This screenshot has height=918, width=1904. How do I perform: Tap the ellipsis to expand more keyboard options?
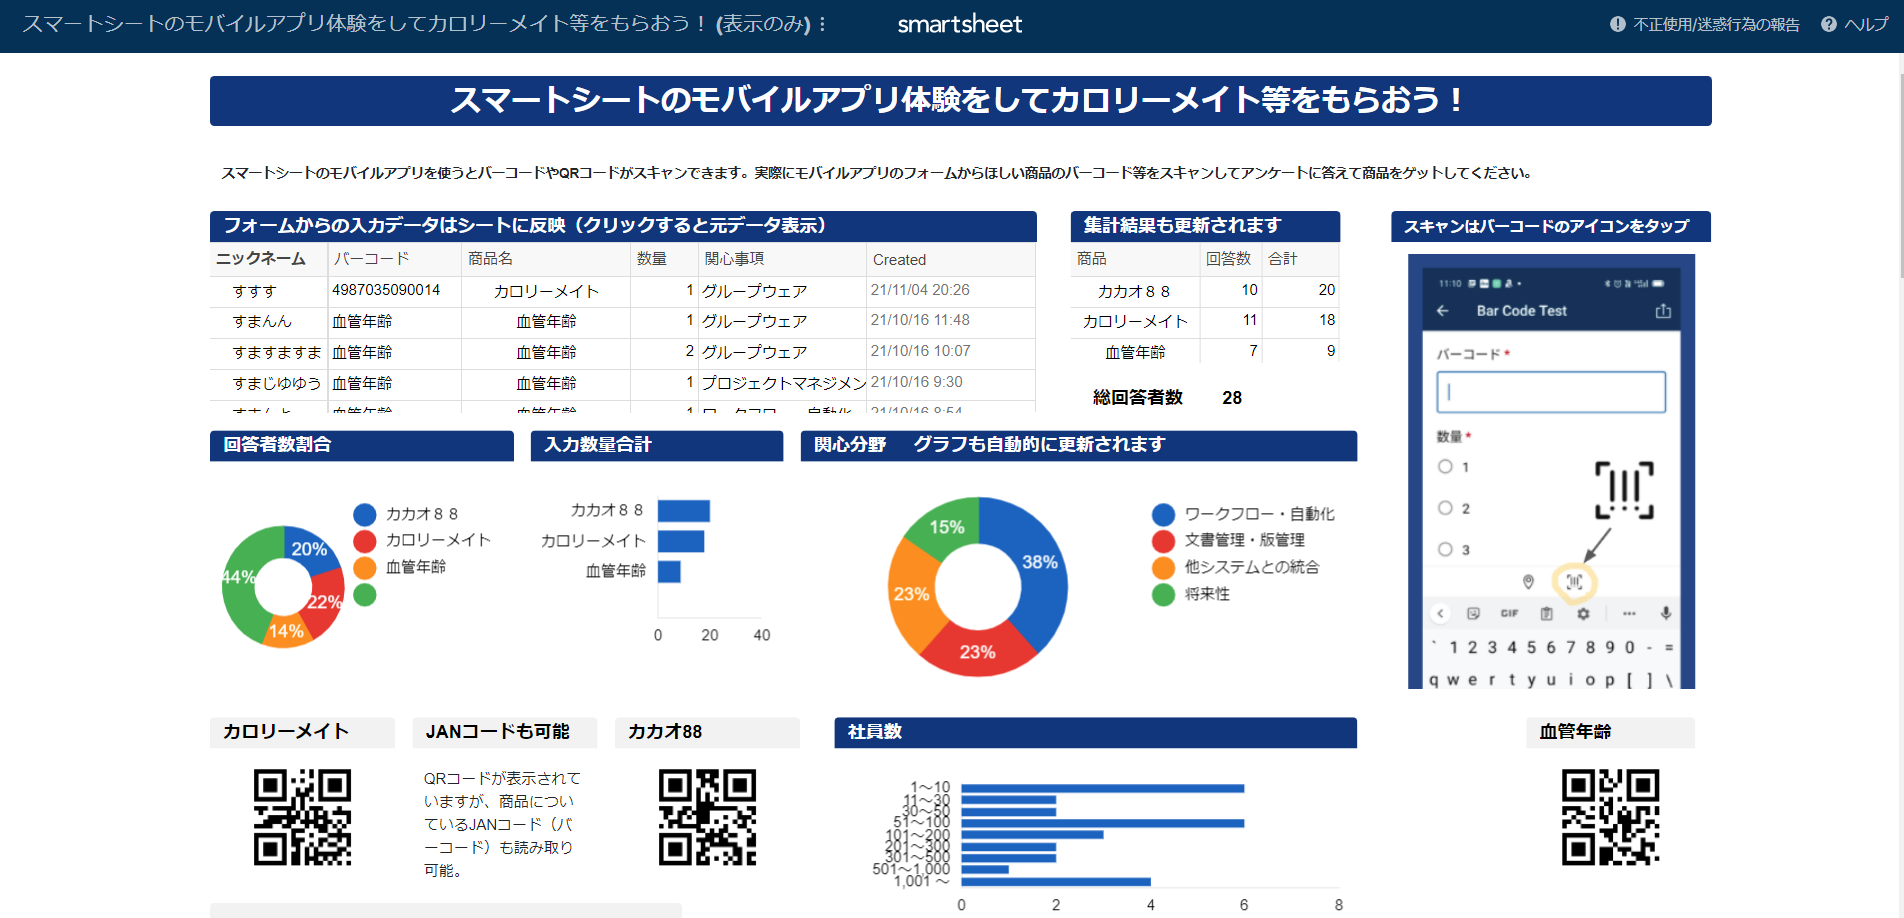[x=1629, y=615]
